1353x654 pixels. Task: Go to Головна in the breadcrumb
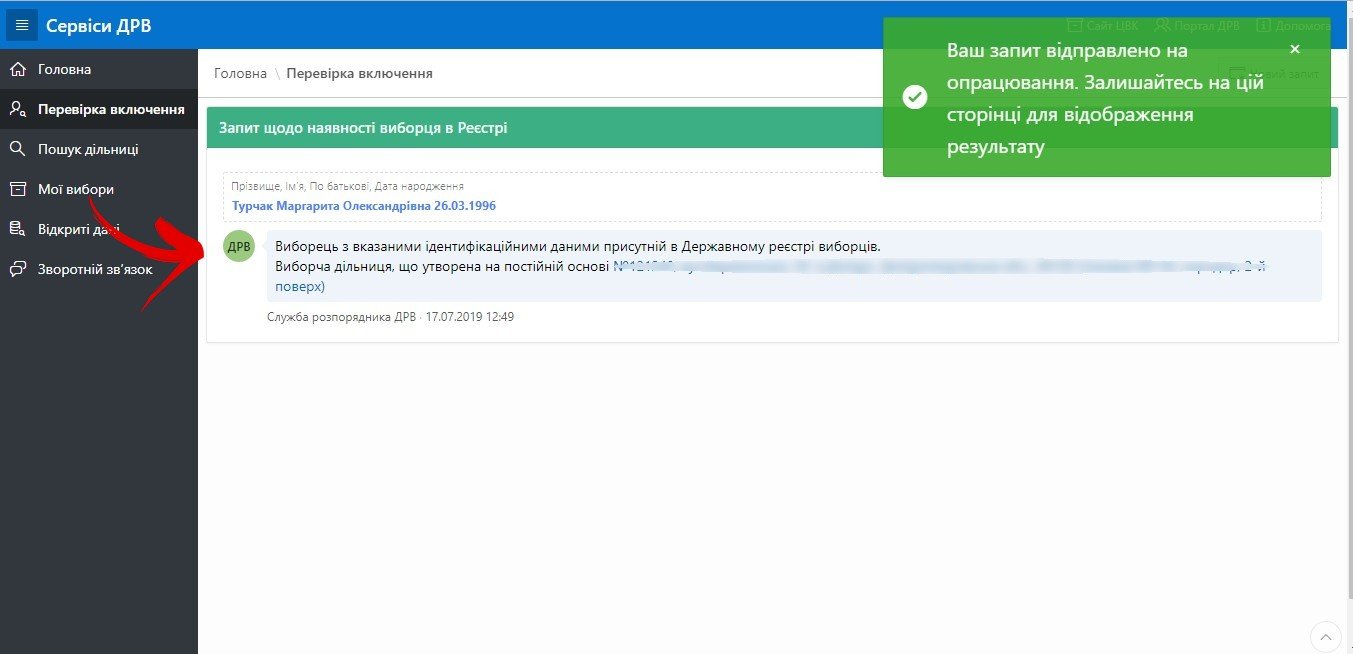[240, 73]
